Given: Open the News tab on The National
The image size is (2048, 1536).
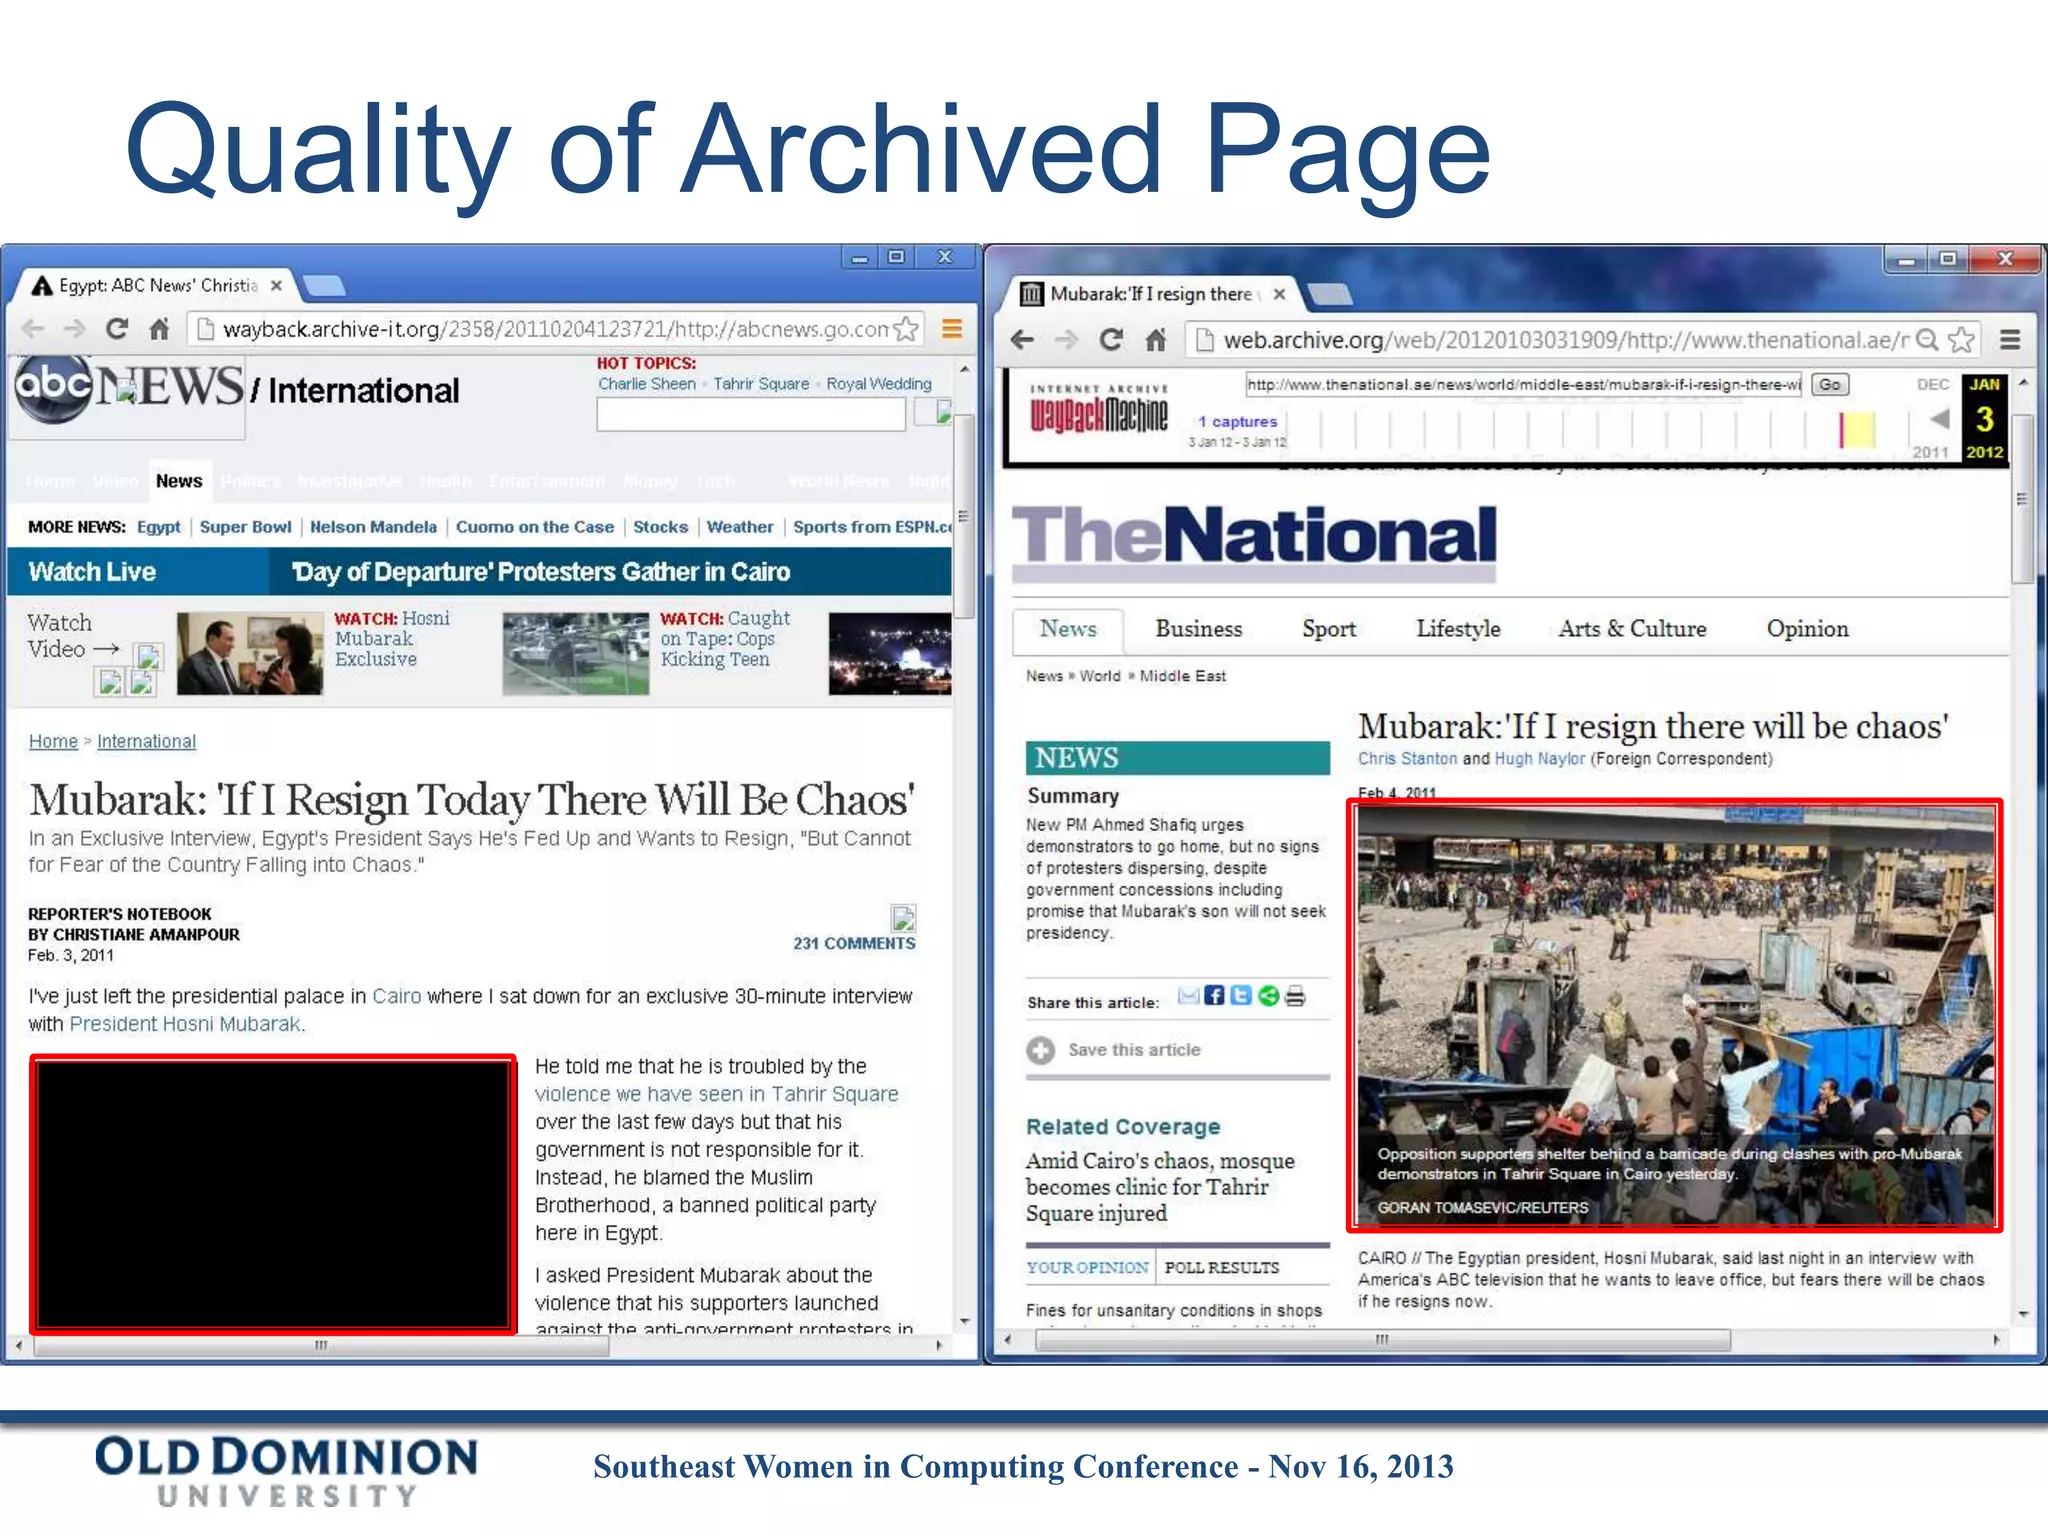Looking at the screenshot, I should tap(1068, 629).
